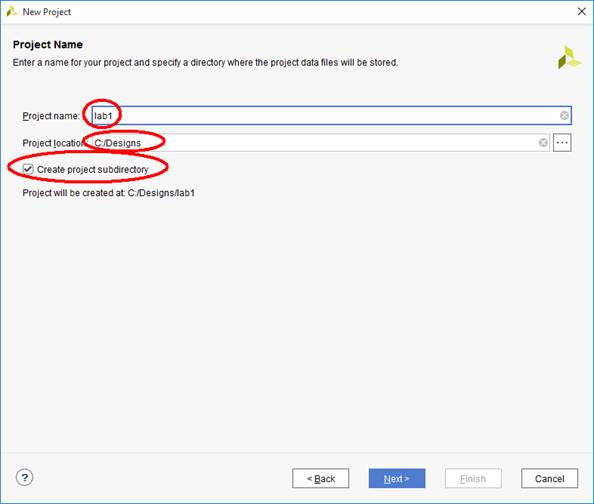Clear the Project name field using its X icon
The image size is (594, 504).
tap(564, 116)
